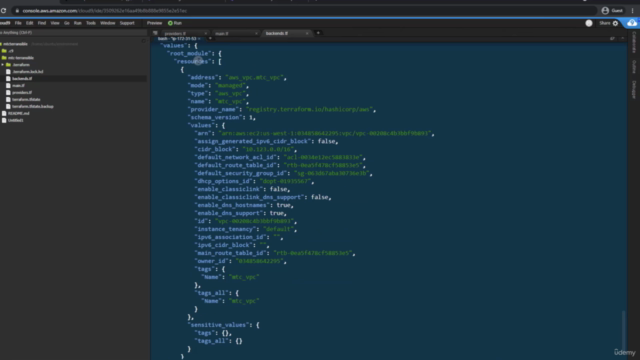This screenshot has height=360, width=640.
Task: Open the Debugger side panel
Action: click(x=634, y=89)
